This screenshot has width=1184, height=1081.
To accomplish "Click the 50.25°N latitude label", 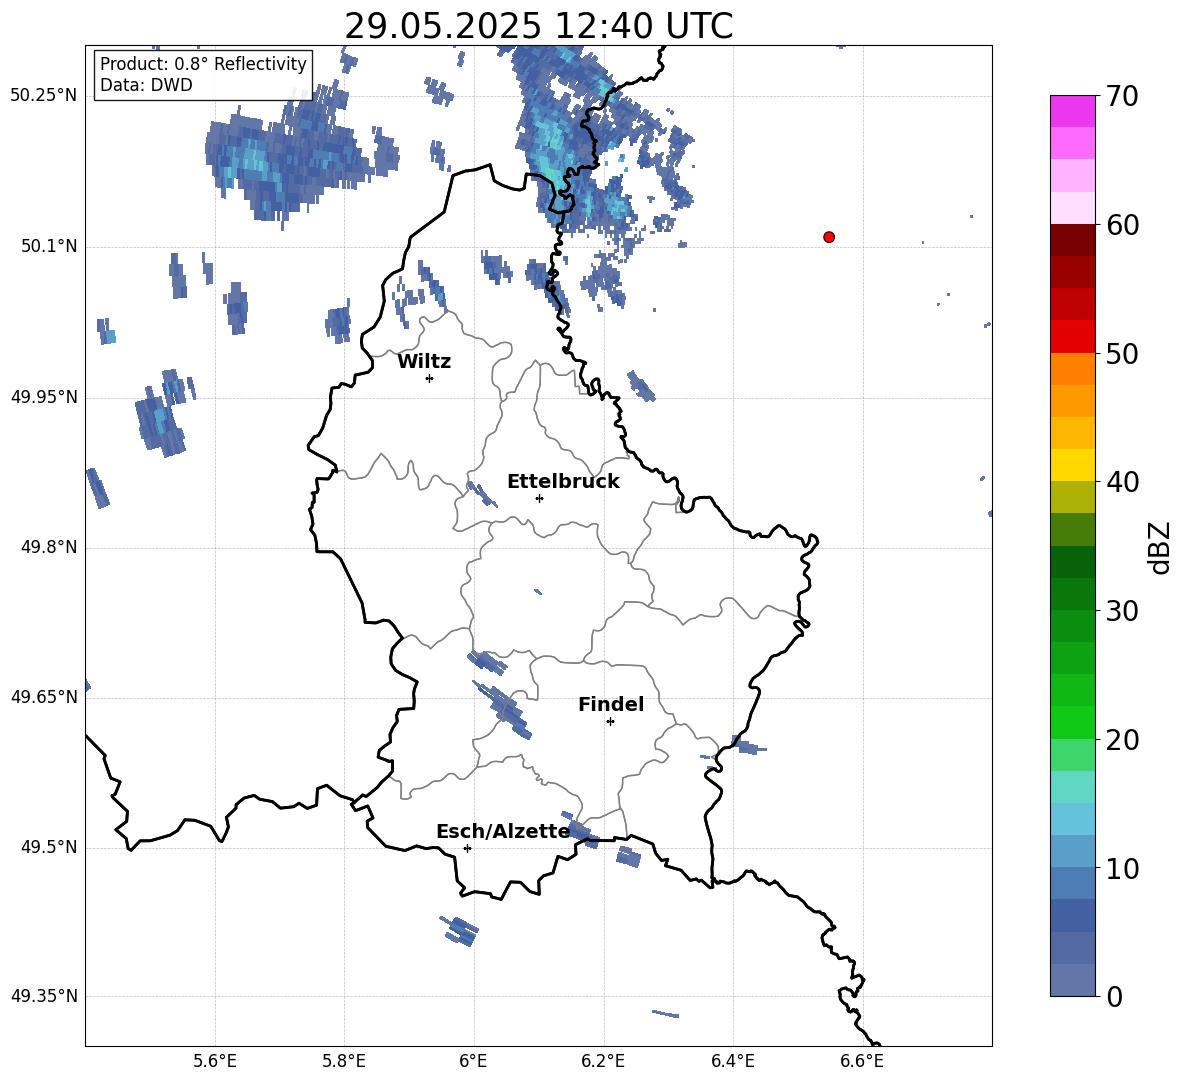I will 44,96.
